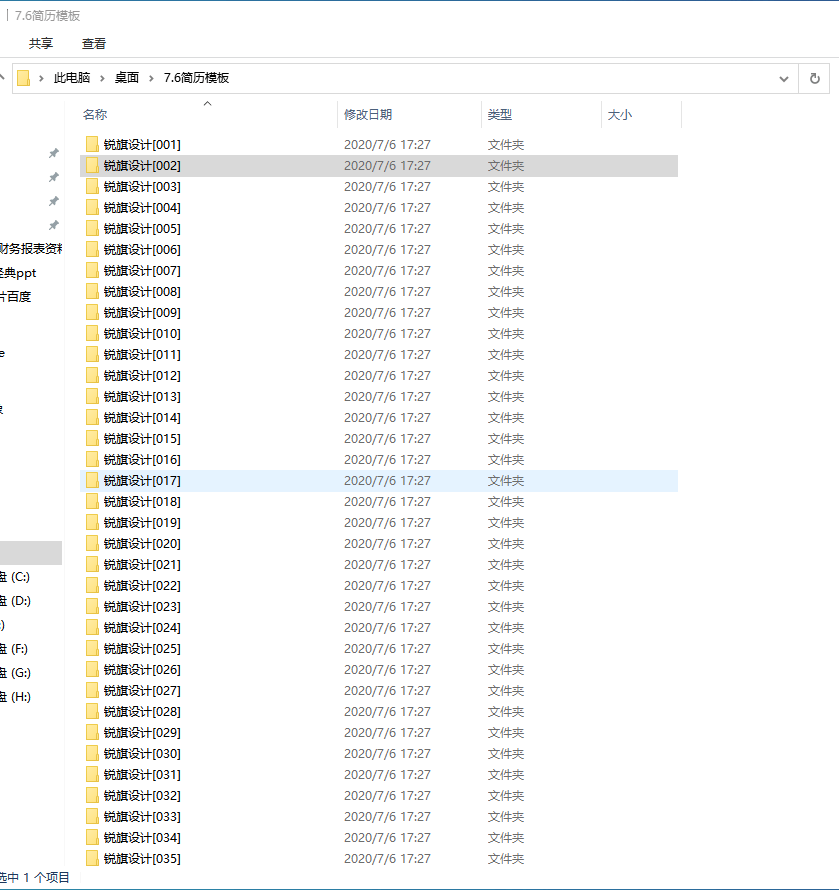Expand the chevron after 桌面 in path
Image resolution: width=839 pixels, height=890 pixels.
(151, 78)
